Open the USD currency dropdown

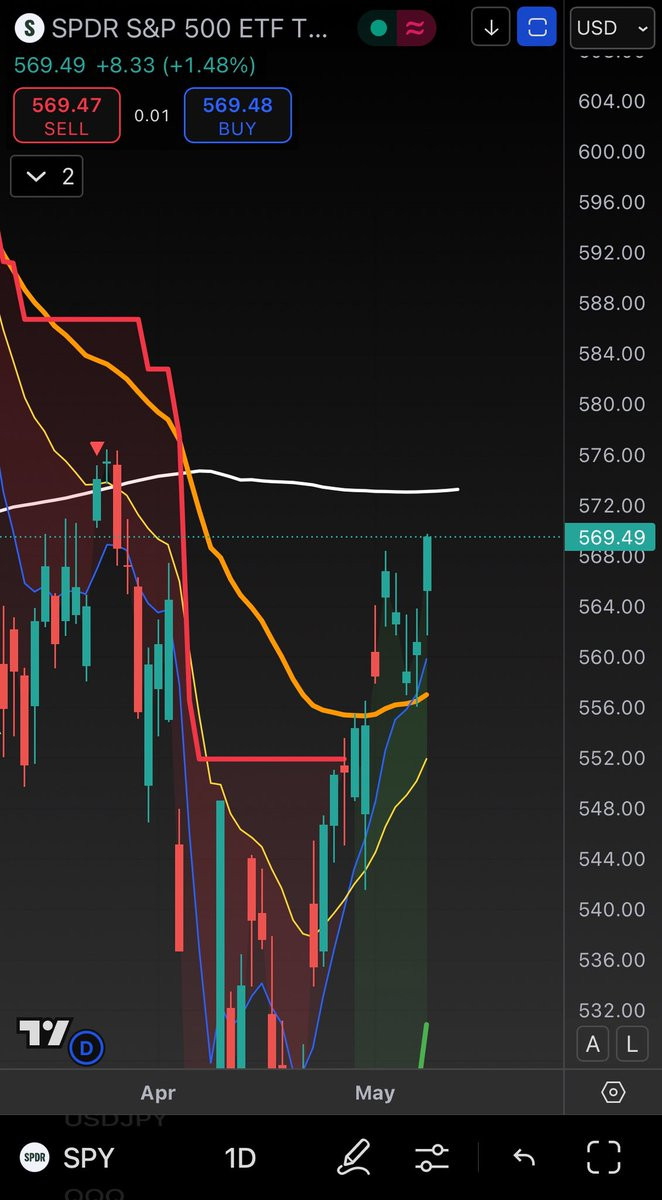point(613,28)
